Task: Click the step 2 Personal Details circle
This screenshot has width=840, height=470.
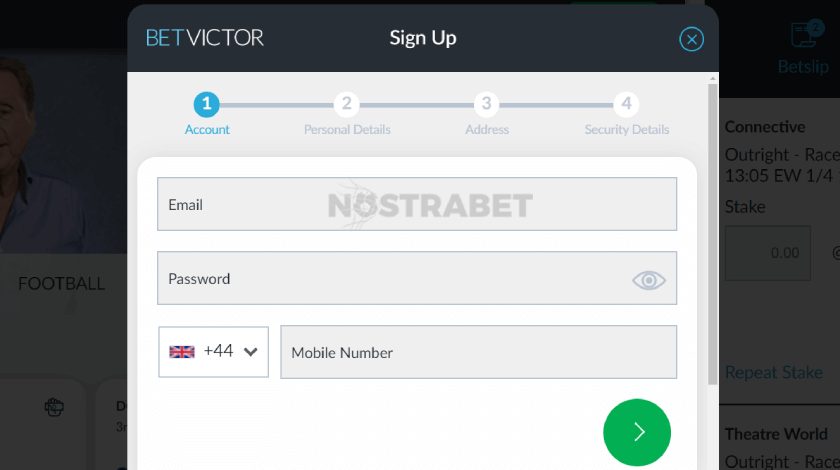Action: tap(346, 103)
